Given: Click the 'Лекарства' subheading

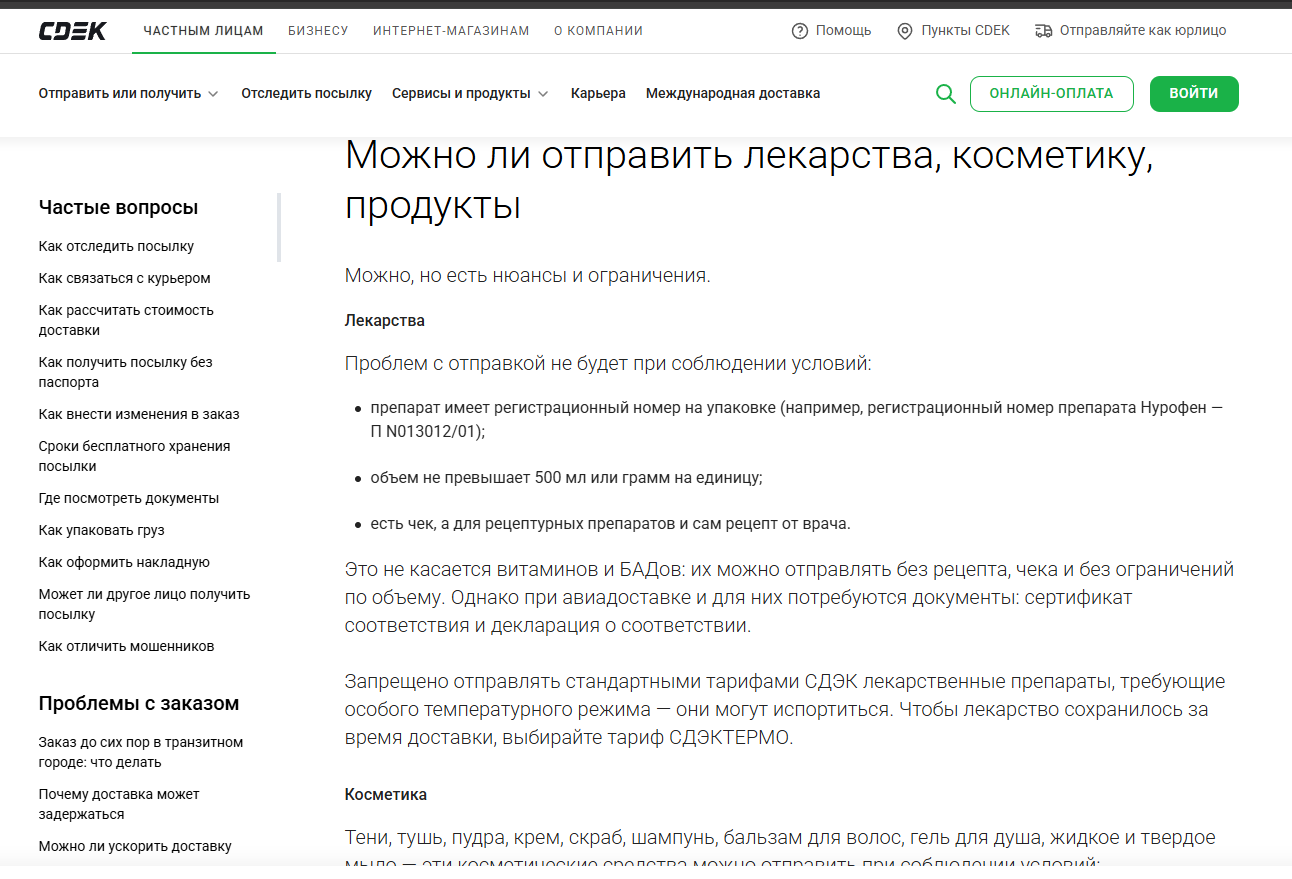Looking at the screenshot, I should (x=385, y=321).
